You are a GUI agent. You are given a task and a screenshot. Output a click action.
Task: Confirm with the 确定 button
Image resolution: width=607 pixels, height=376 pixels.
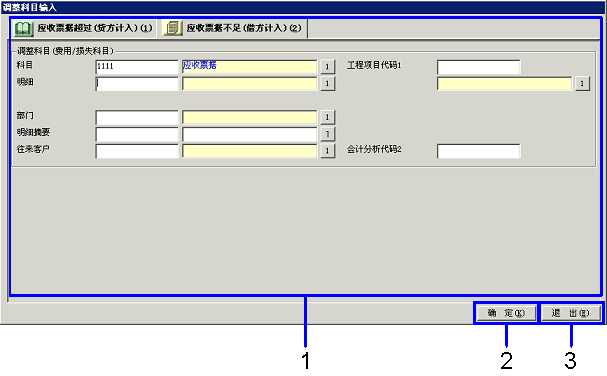[x=506, y=313]
